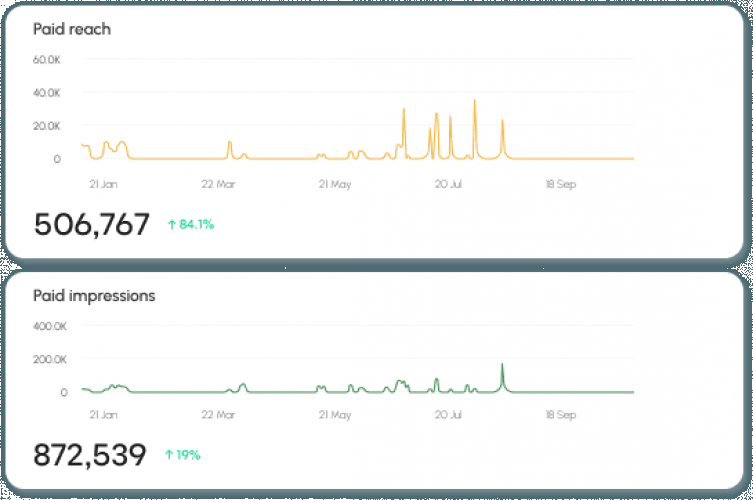The width and height of the screenshot is (753, 500).
Task: Click the tallest orange peak in Paid reach
Action: pos(474,102)
